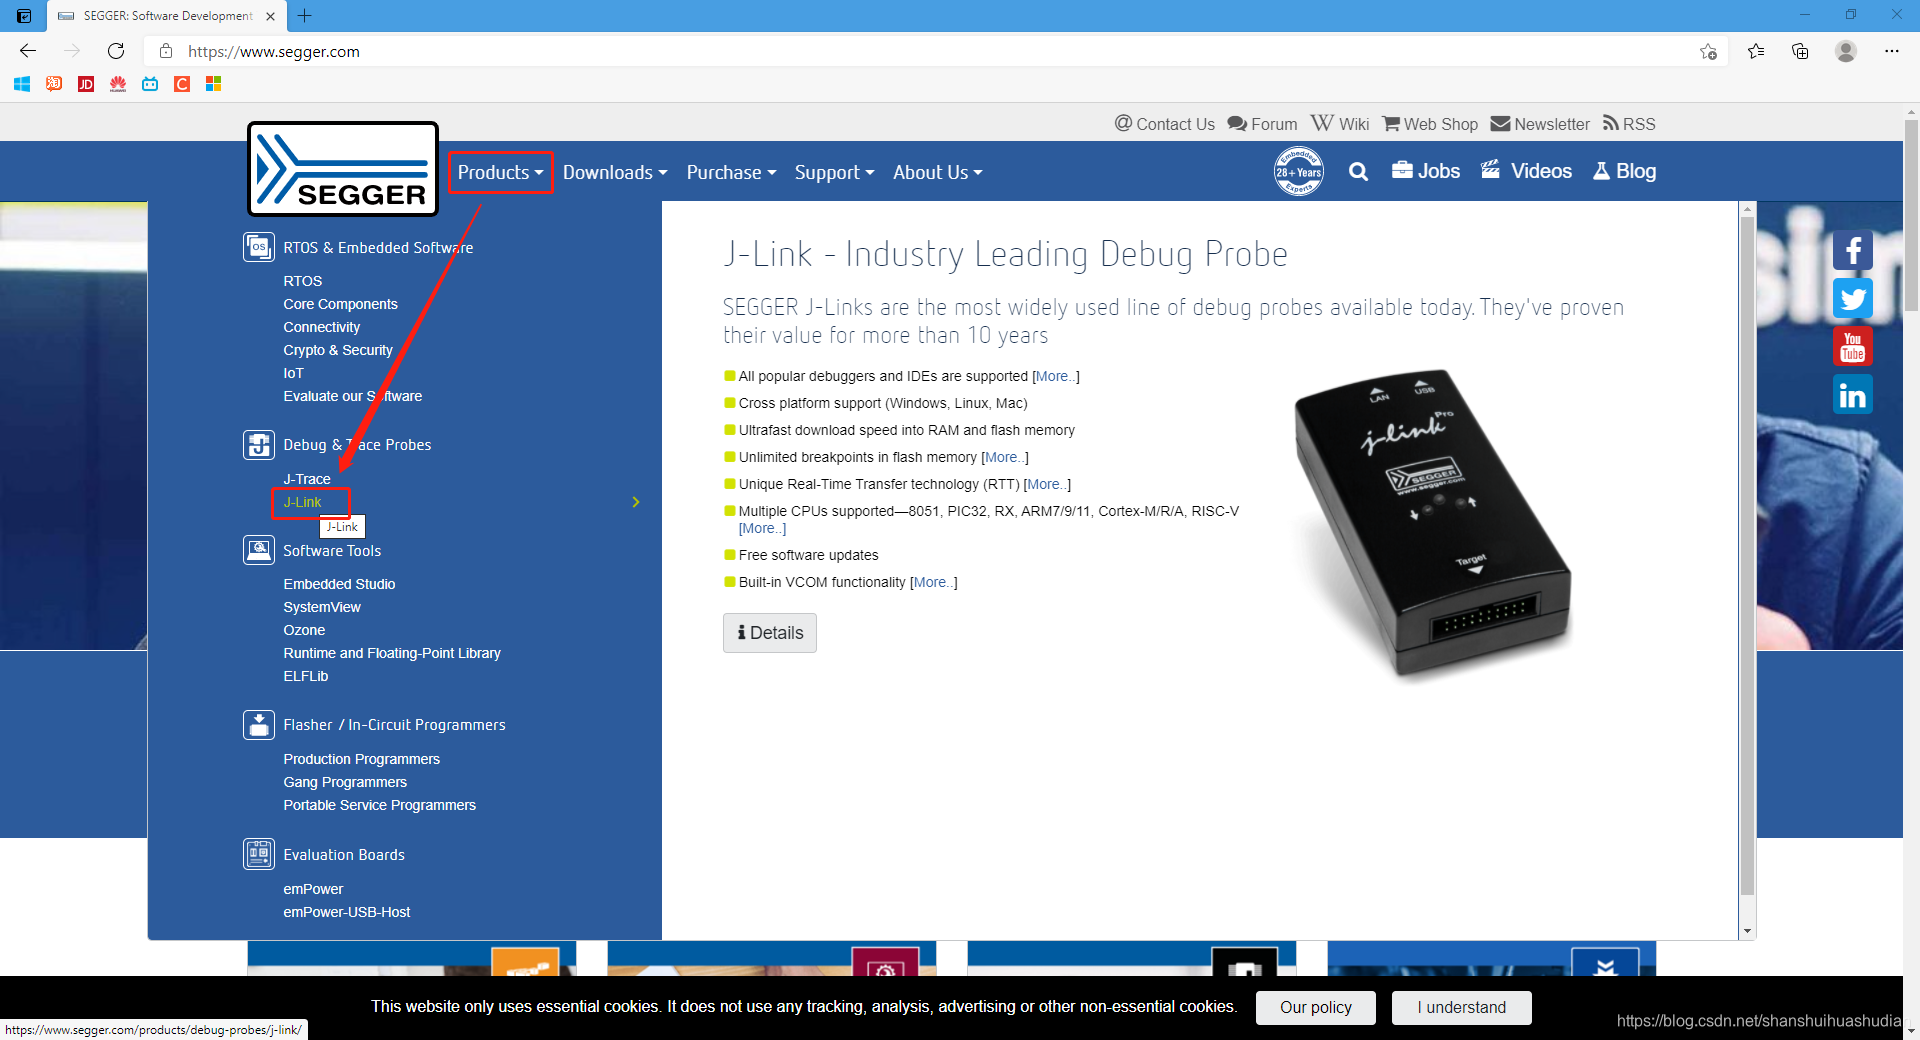Click the page vertical scrollbar thumb
Image resolution: width=1920 pixels, height=1040 pixels.
1911,215
